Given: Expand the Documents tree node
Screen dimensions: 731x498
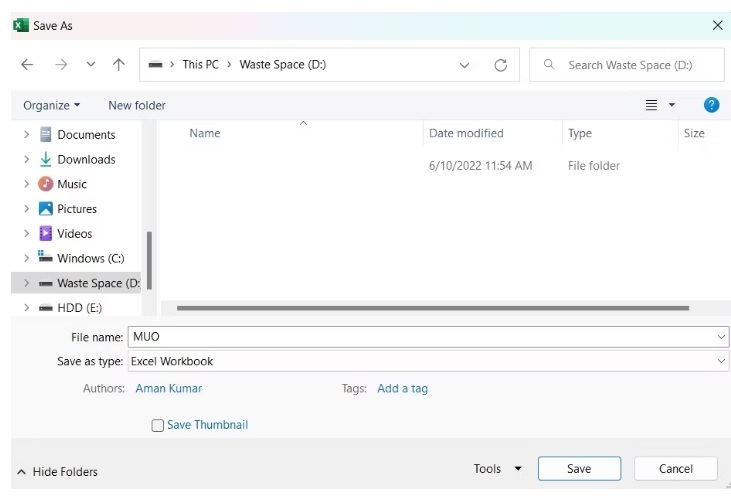Looking at the screenshot, I should (x=27, y=135).
